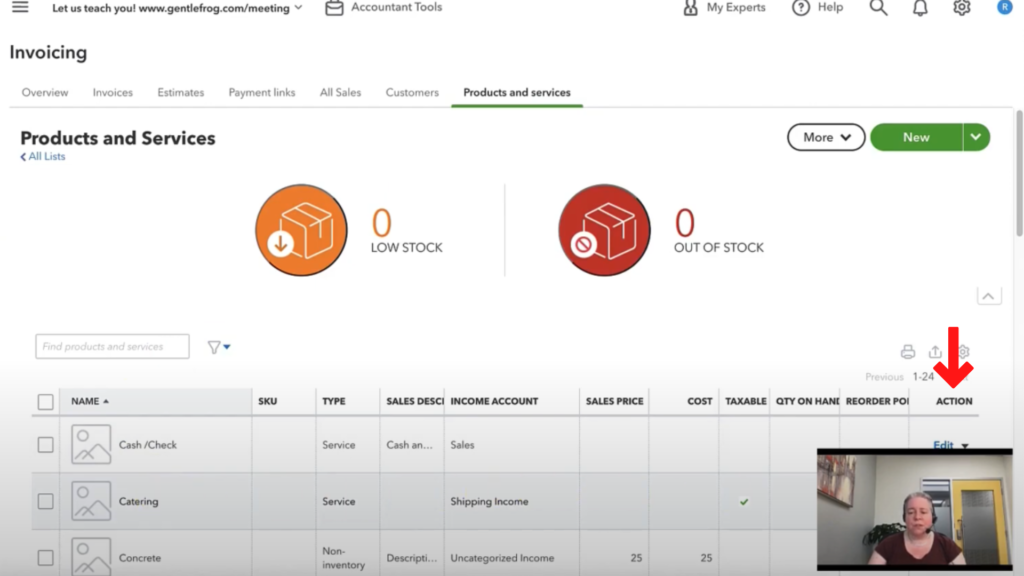The image size is (1024, 576).
Task: Open the notifications bell icon
Action: point(919,8)
